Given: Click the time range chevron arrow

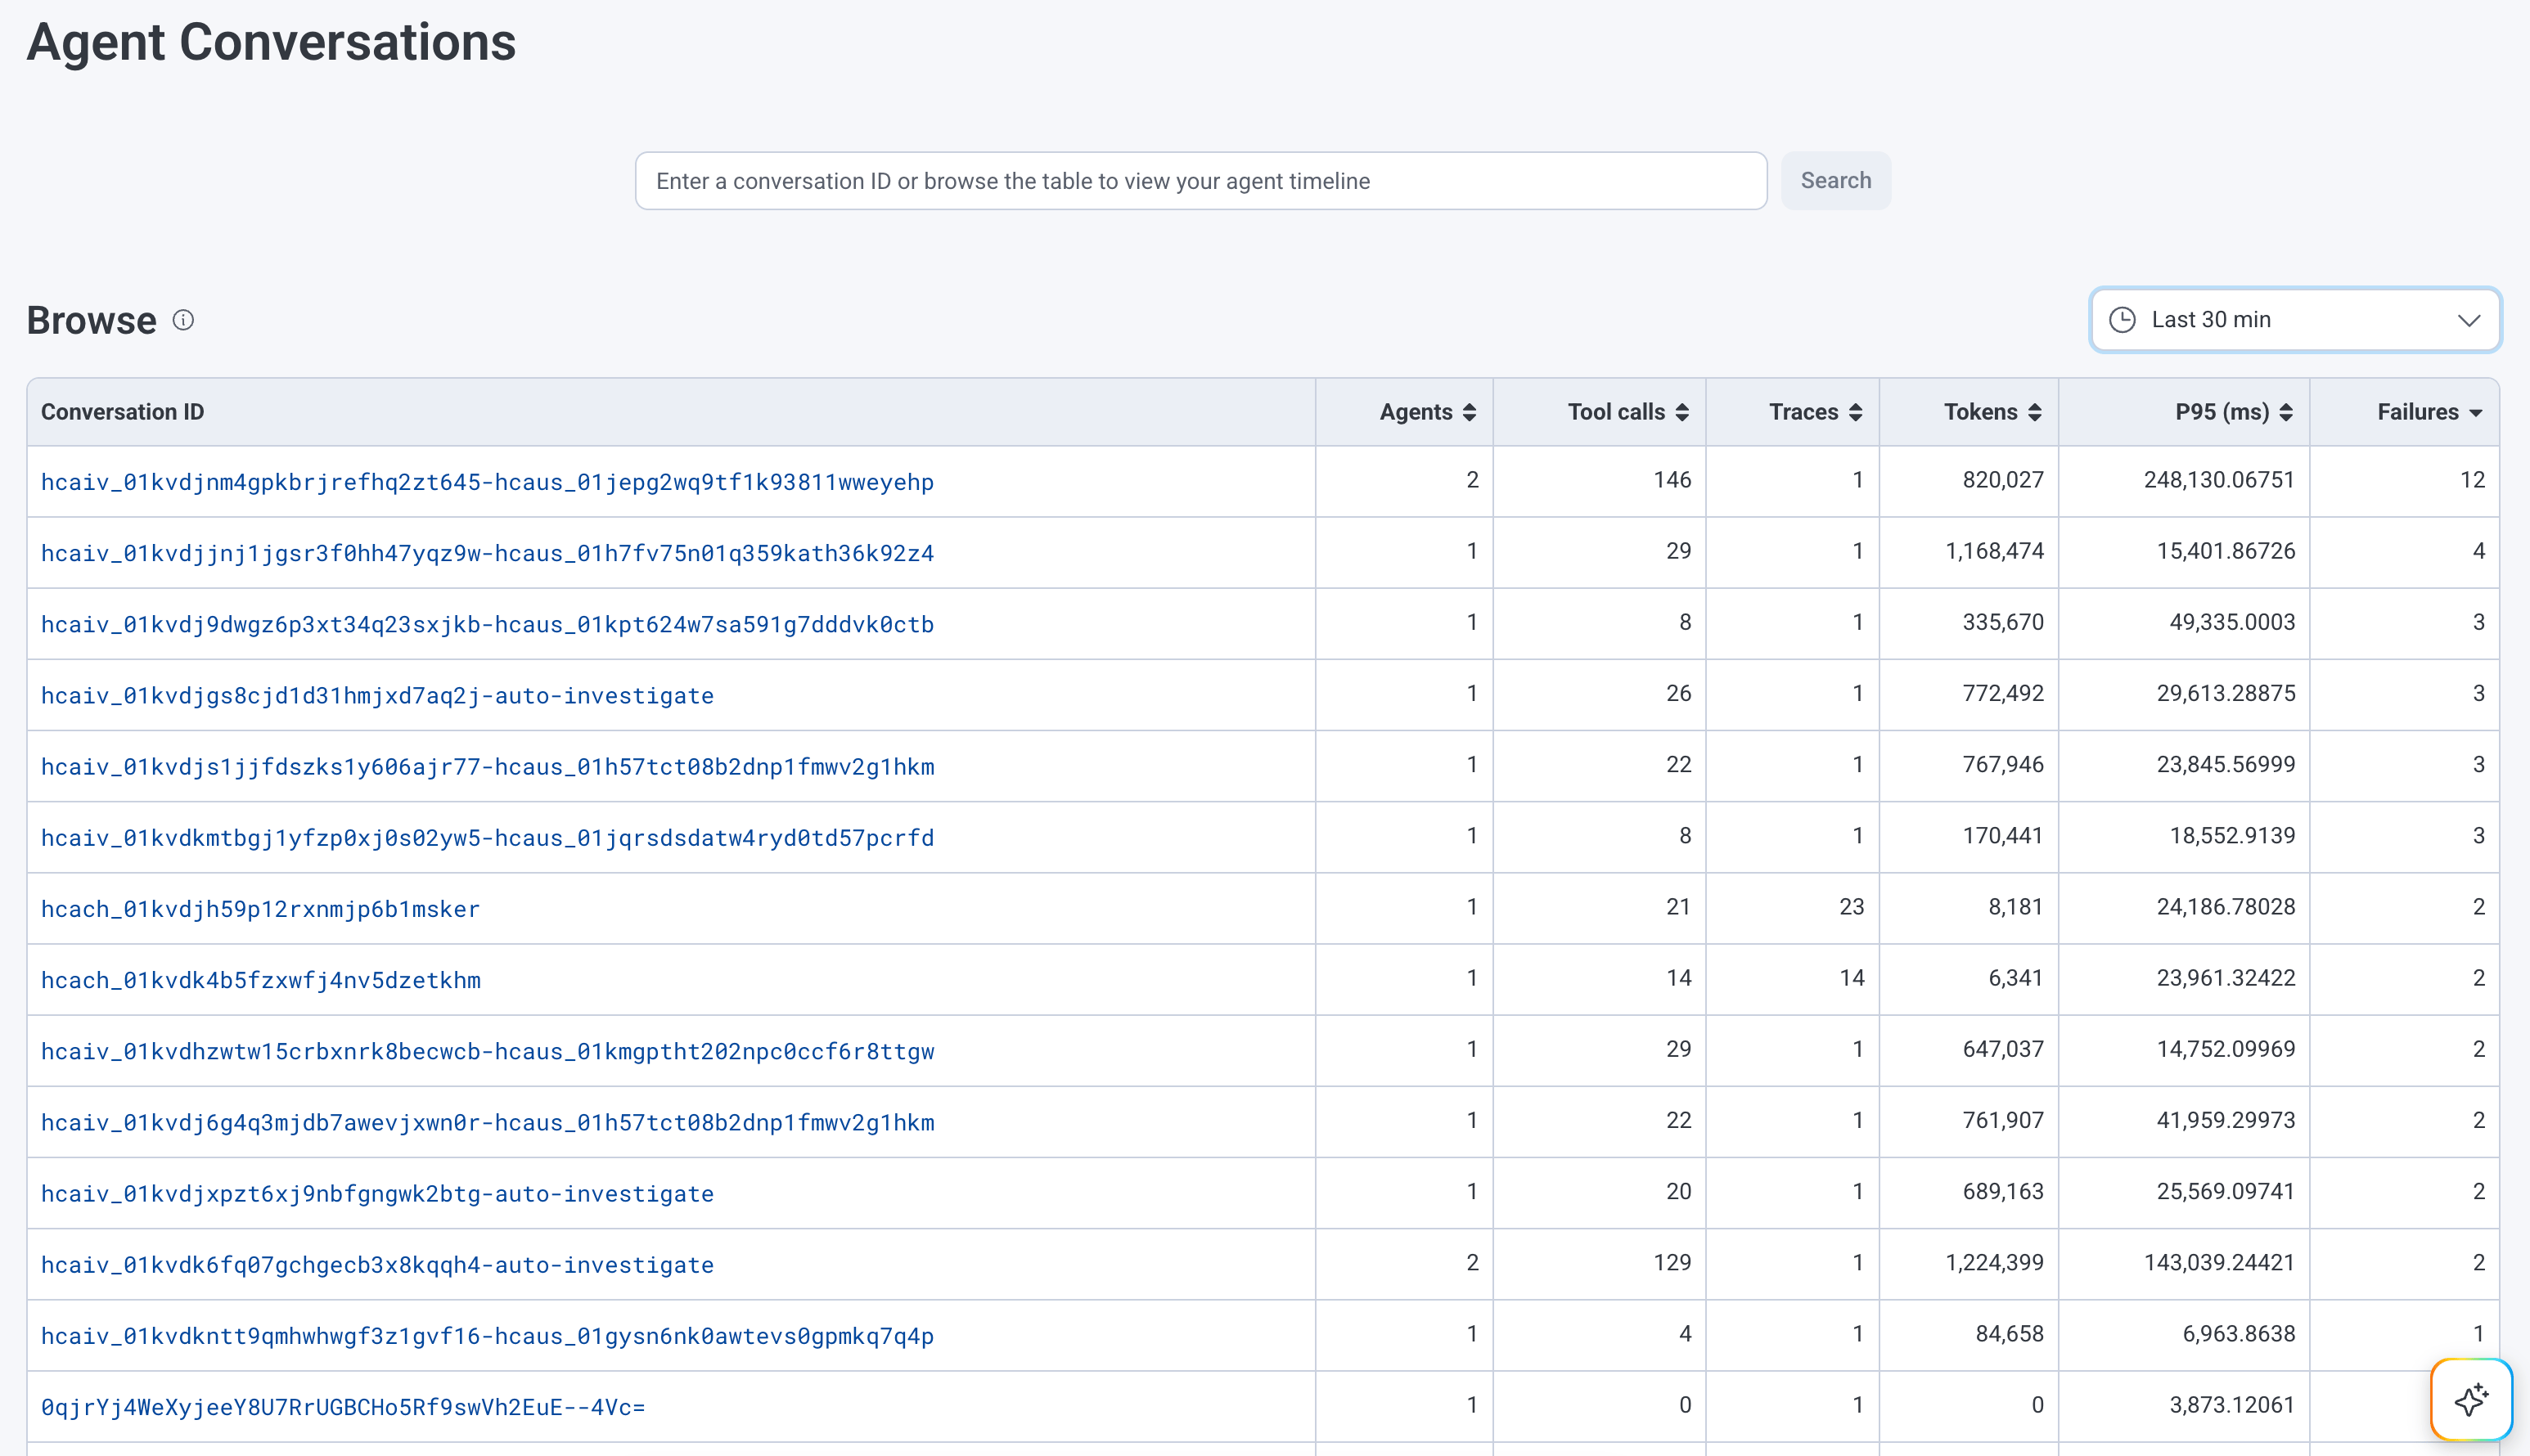Looking at the screenshot, I should 2468,321.
